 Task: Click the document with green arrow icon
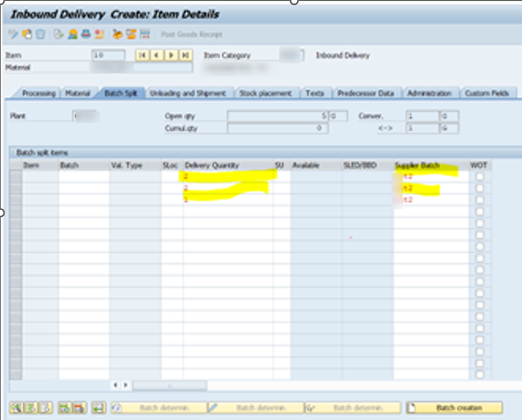click(x=58, y=34)
